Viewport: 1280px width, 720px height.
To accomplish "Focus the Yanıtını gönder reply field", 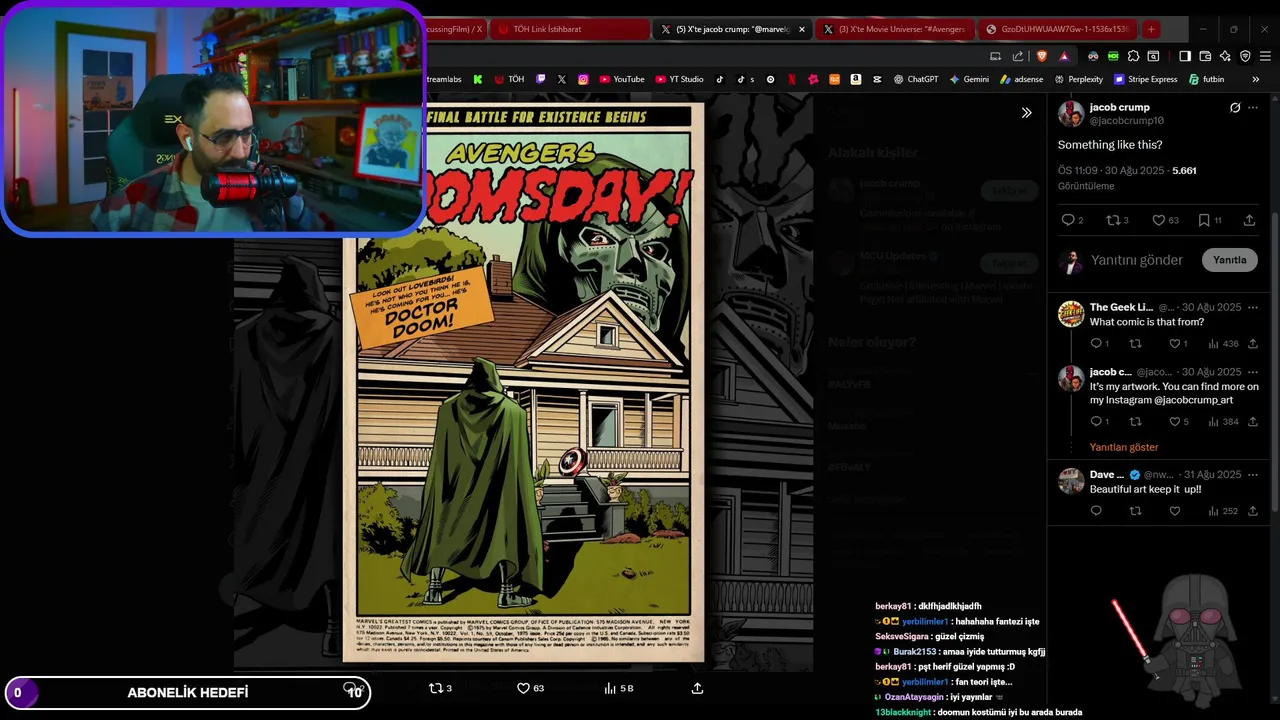I will 1137,260.
